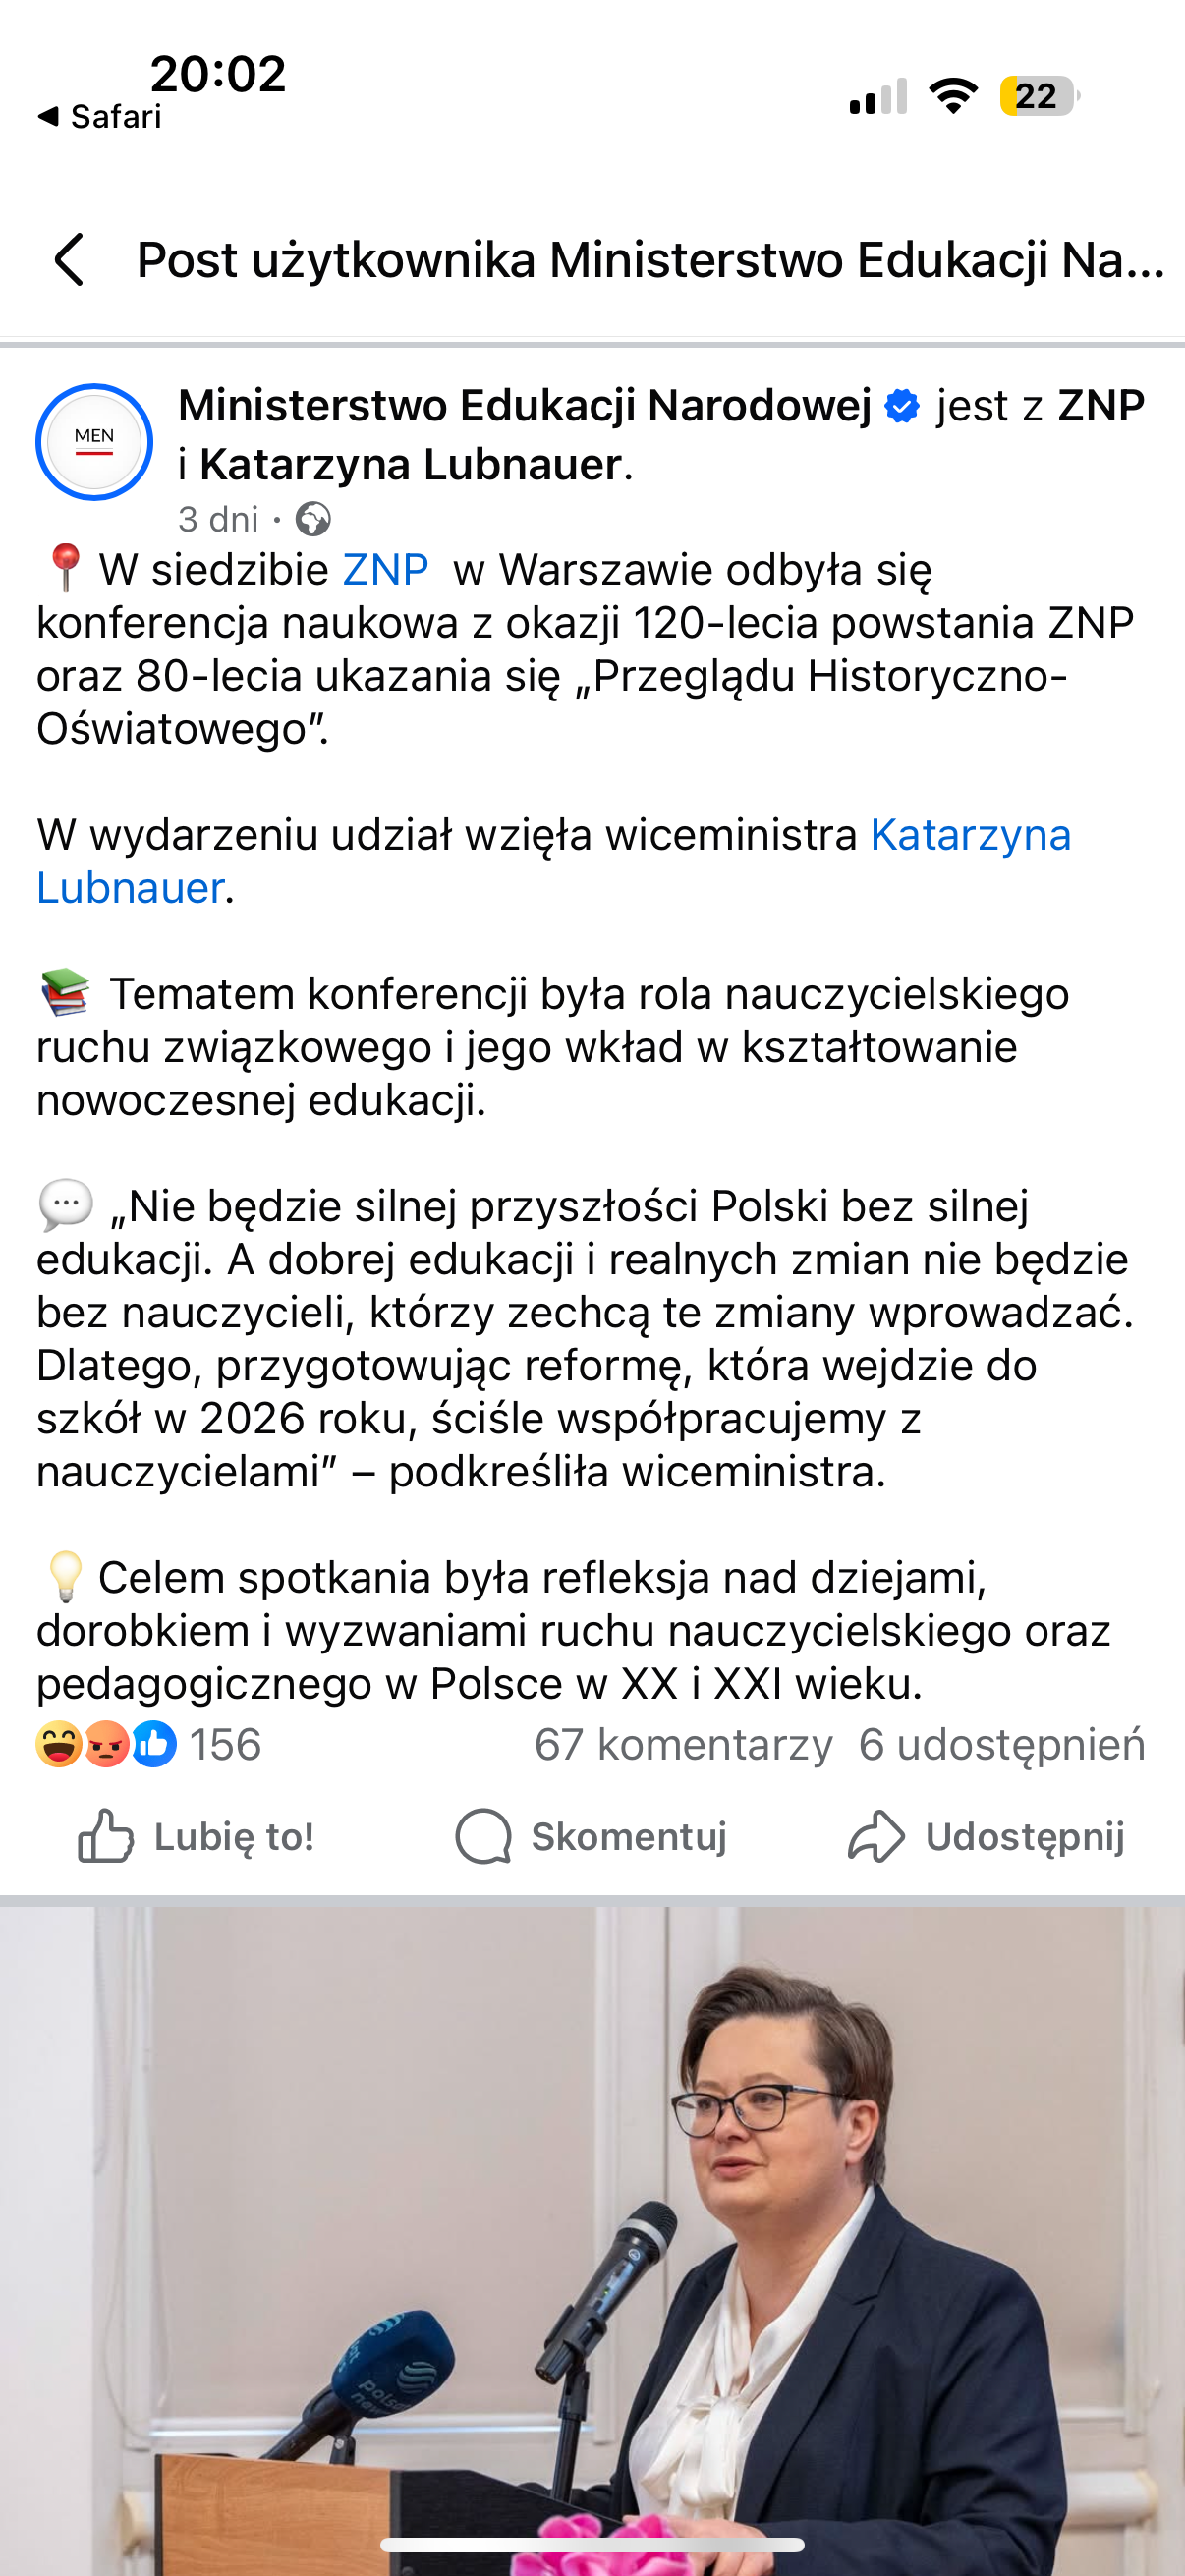1185x2576 pixels.
Task: Tap the blue like reaction icon
Action: (x=154, y=1745)
